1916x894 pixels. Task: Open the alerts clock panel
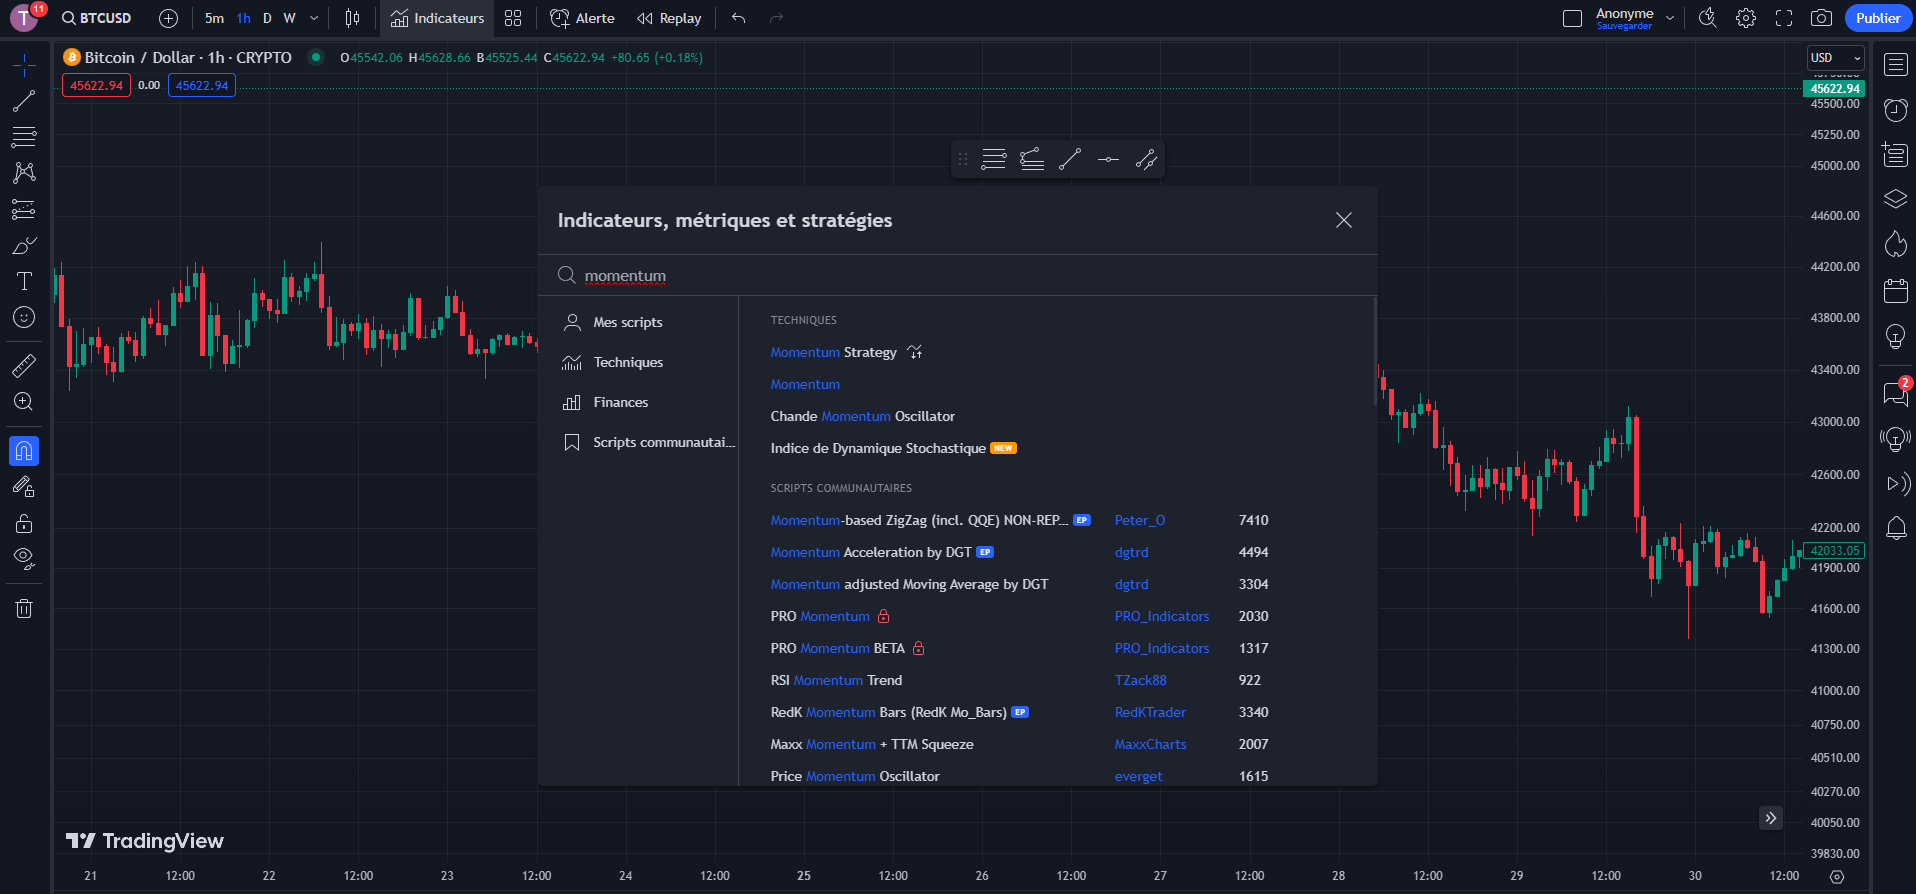coord(1895,110)
